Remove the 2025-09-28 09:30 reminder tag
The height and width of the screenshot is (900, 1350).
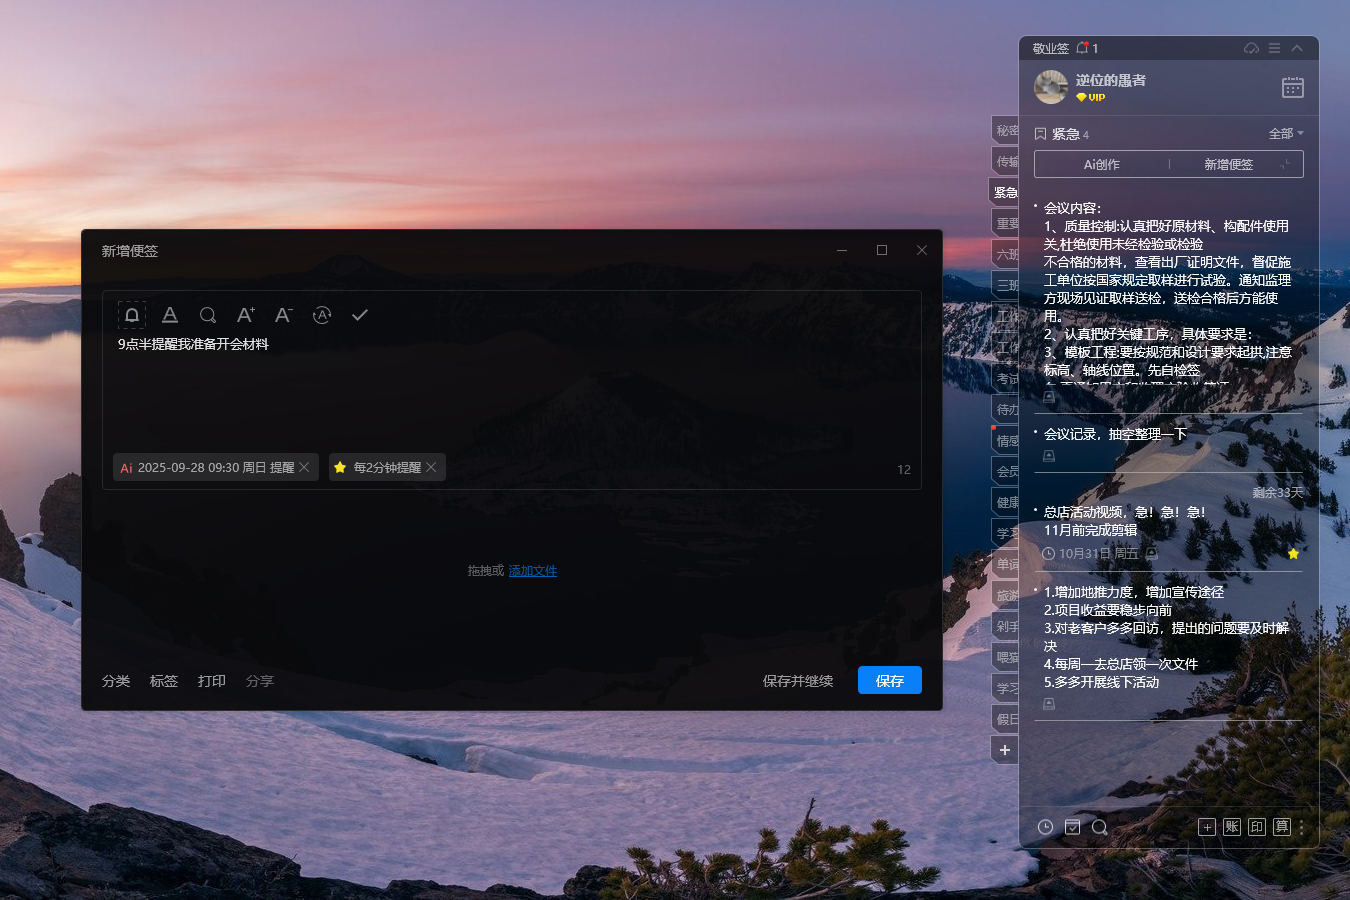click(304, 467)
